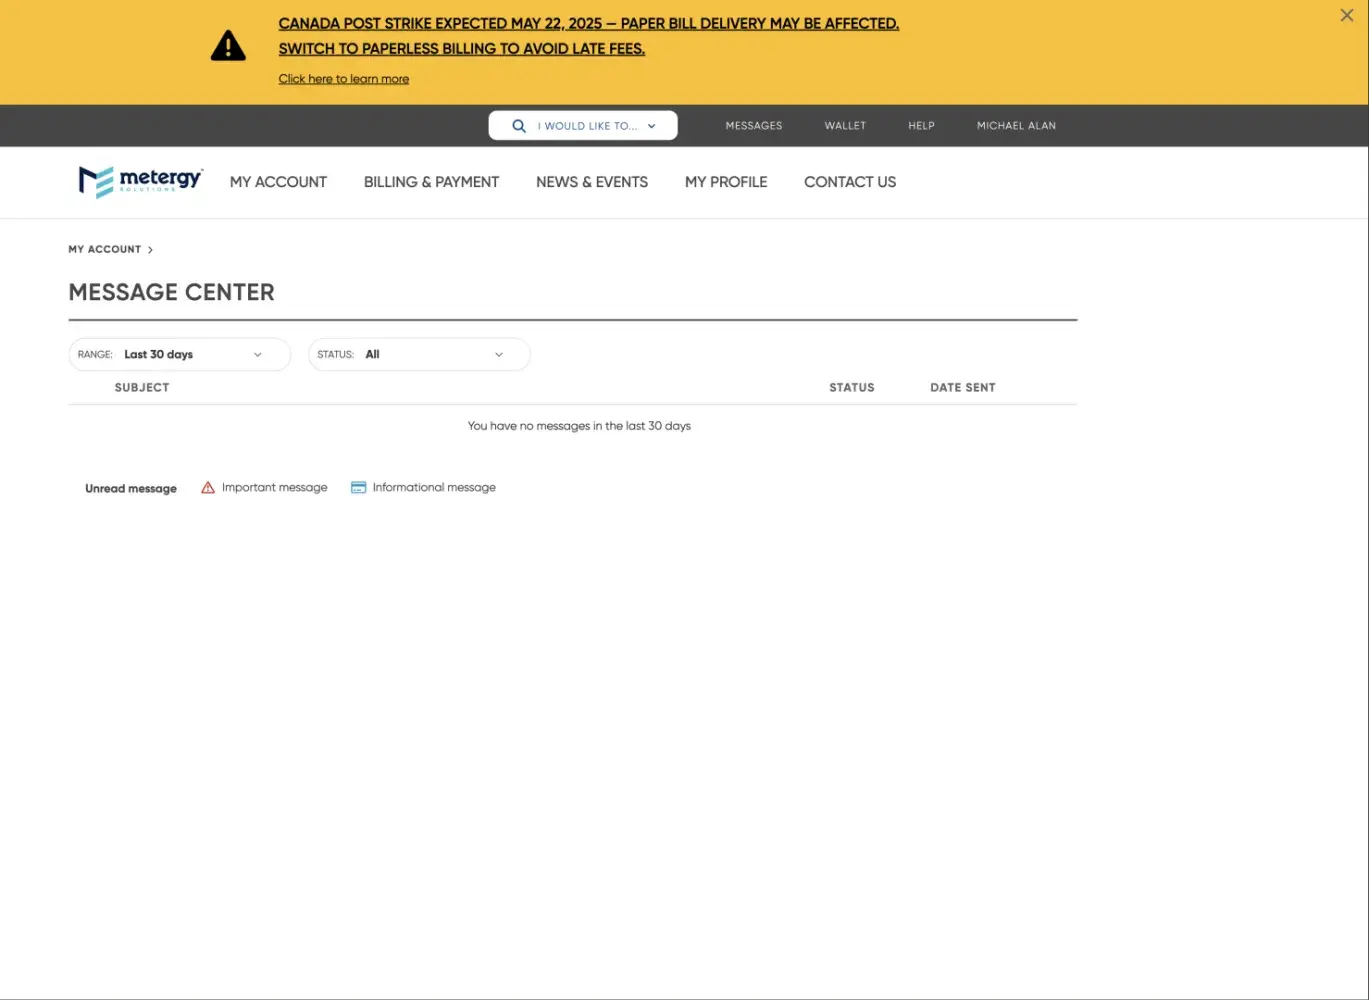Click the Metergy Solutions logo
This screenshot has width=1369, height=1000.
141,181
